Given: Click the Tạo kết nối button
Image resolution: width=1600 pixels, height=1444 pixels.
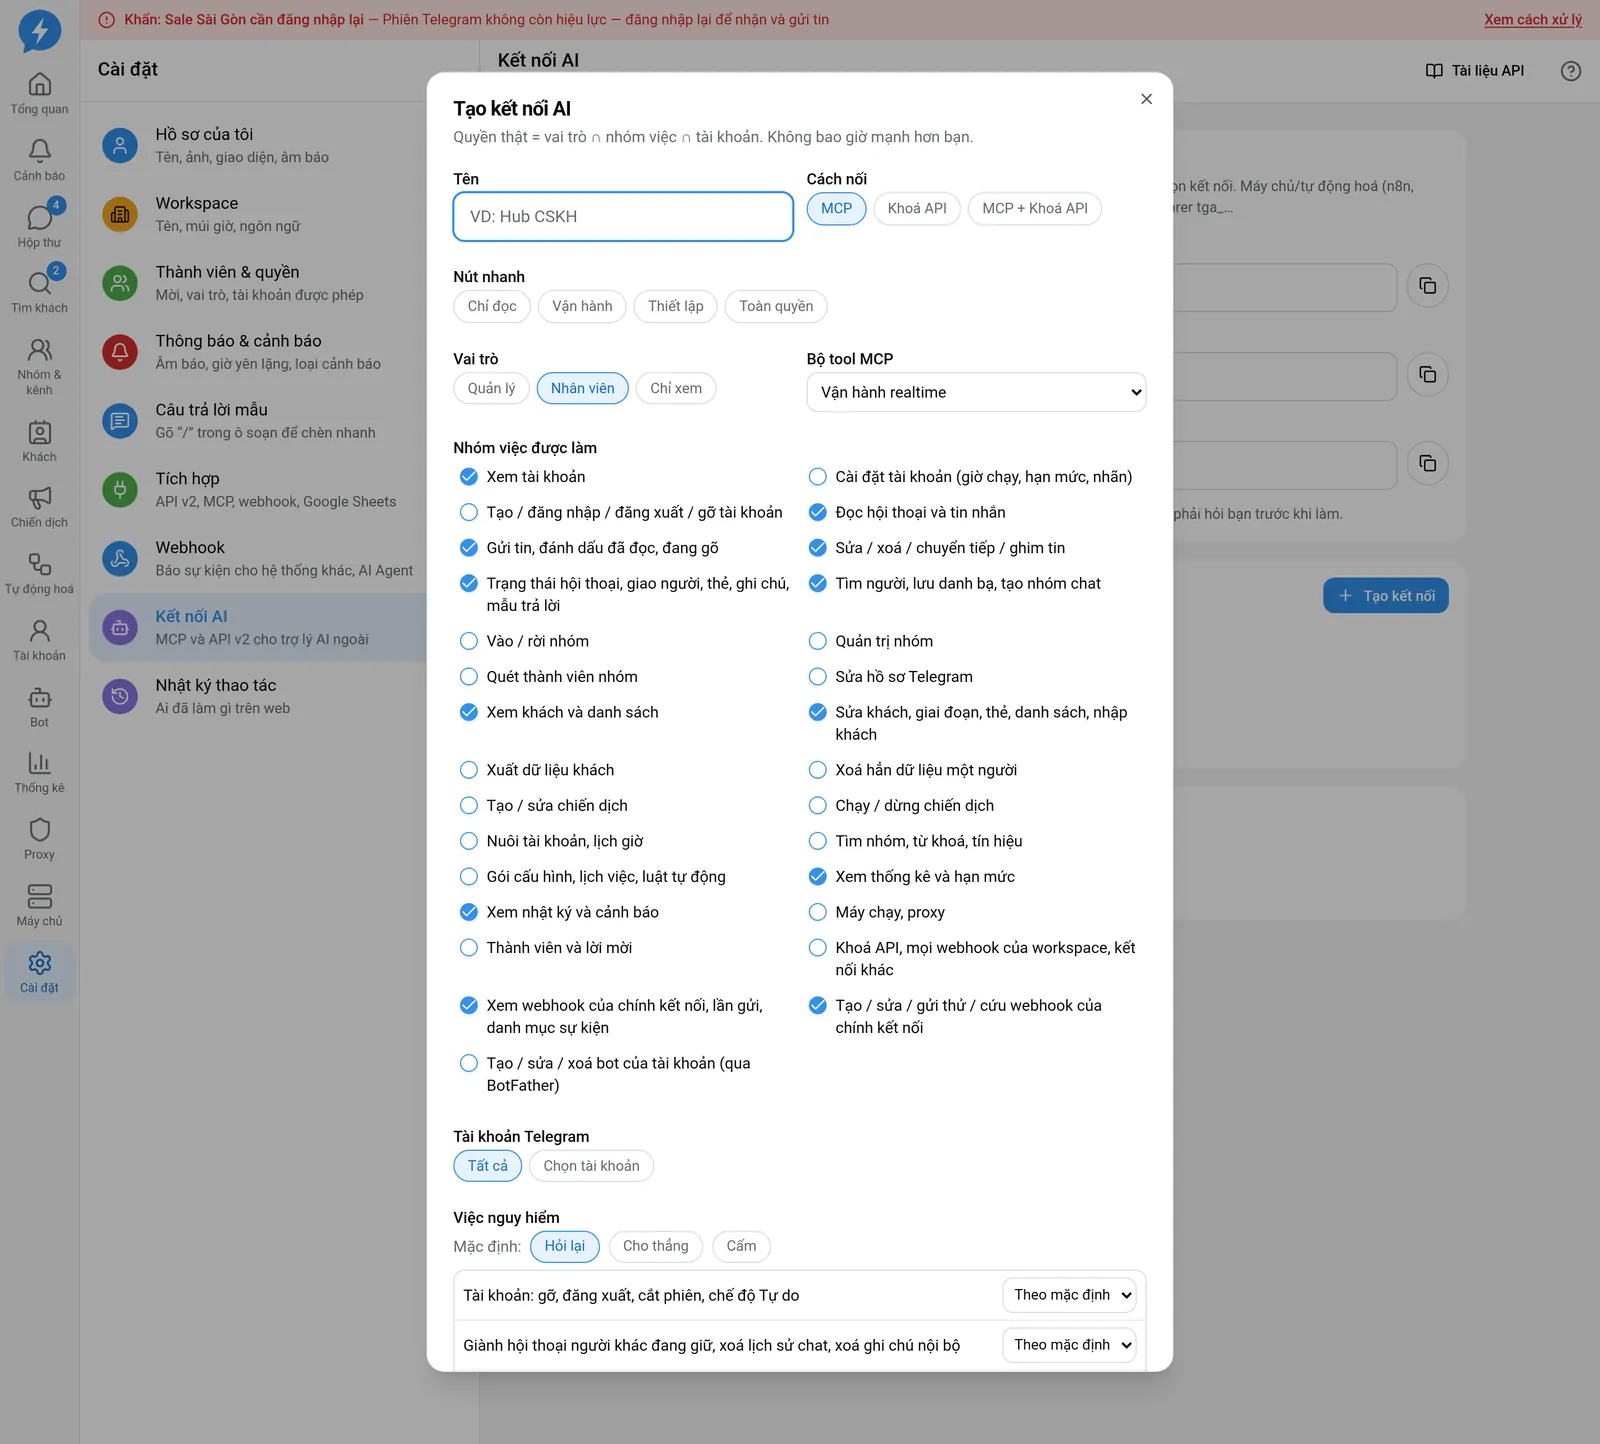Looking at the screenshot, I should (x=1386, y=596).
